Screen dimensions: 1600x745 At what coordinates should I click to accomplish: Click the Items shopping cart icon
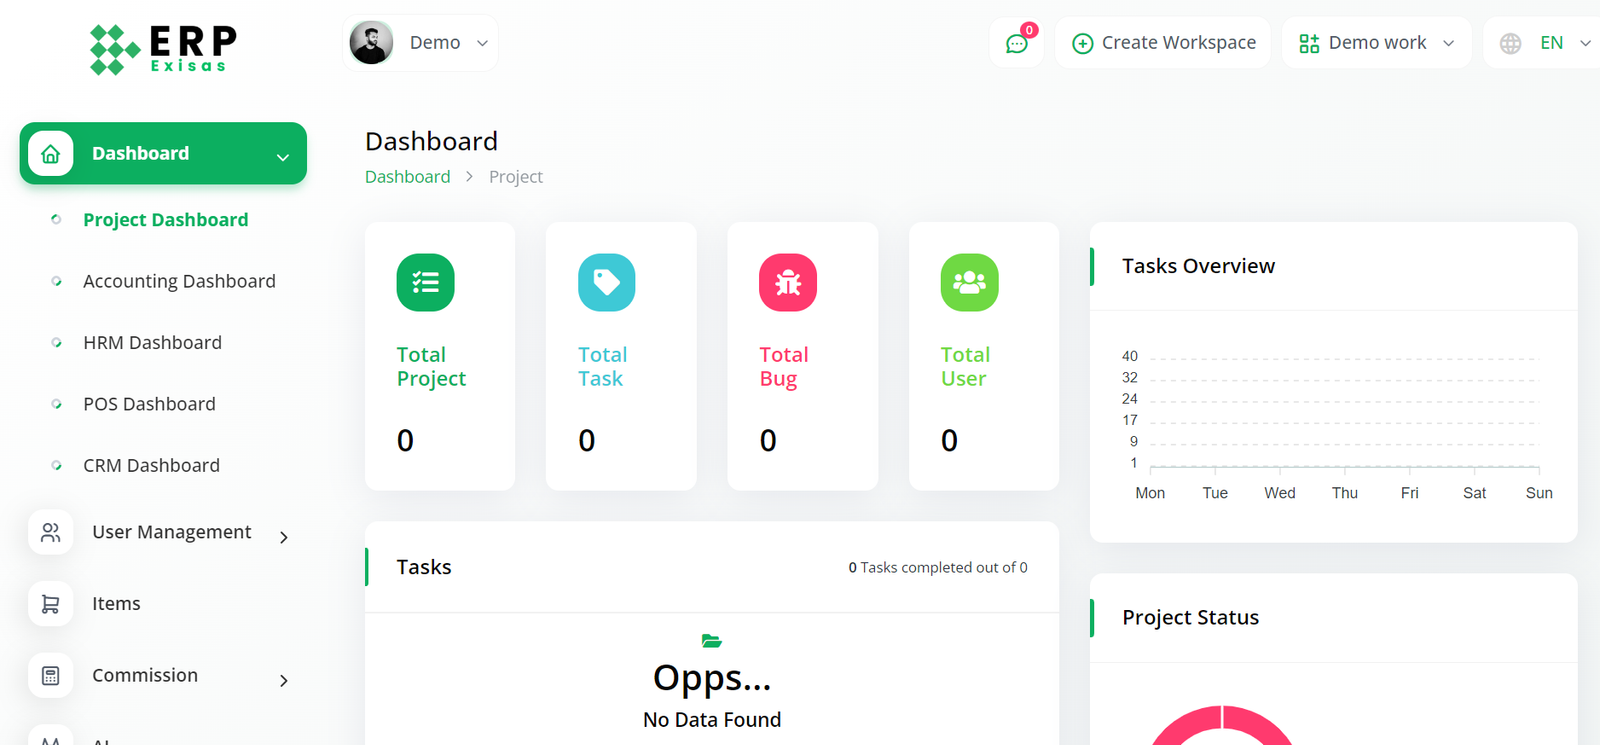(x=50, y=604)
